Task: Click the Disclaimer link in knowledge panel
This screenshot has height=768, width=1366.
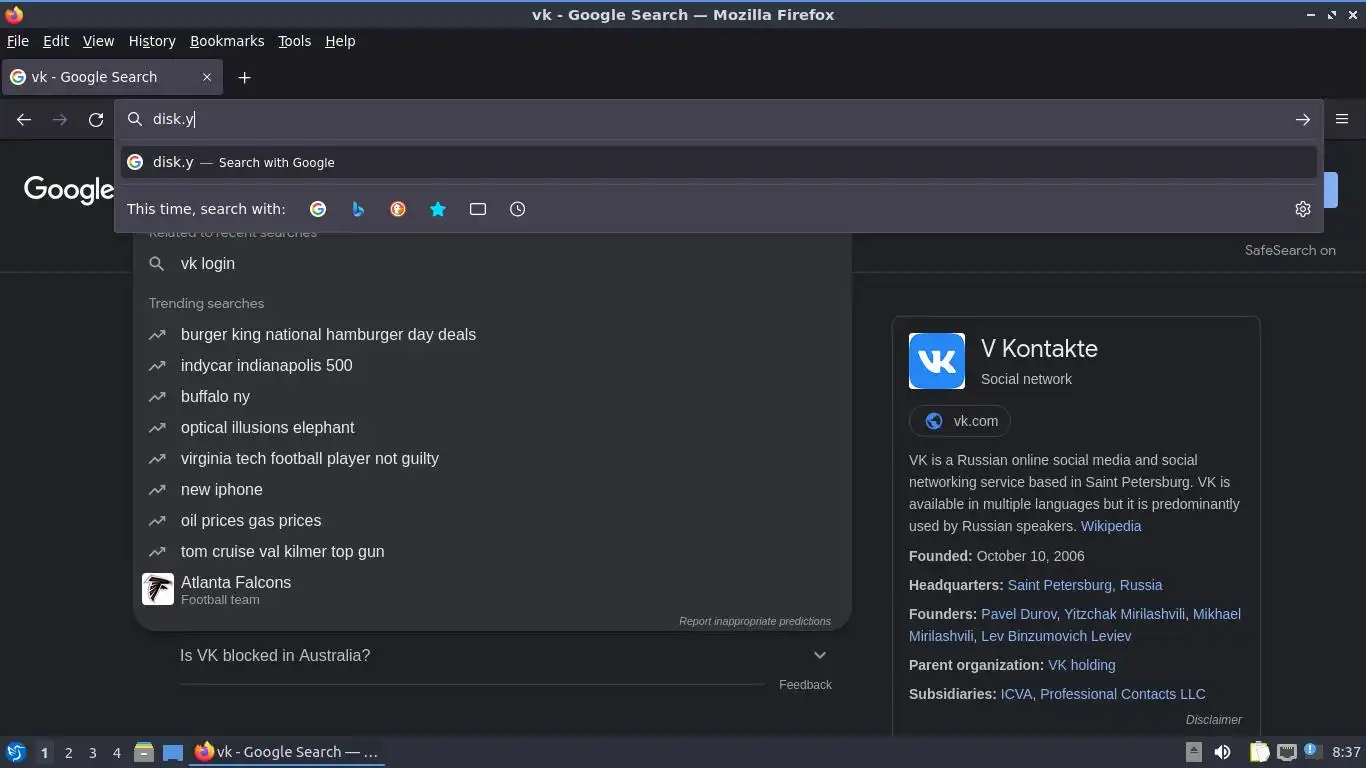Action: (1214, 720)
